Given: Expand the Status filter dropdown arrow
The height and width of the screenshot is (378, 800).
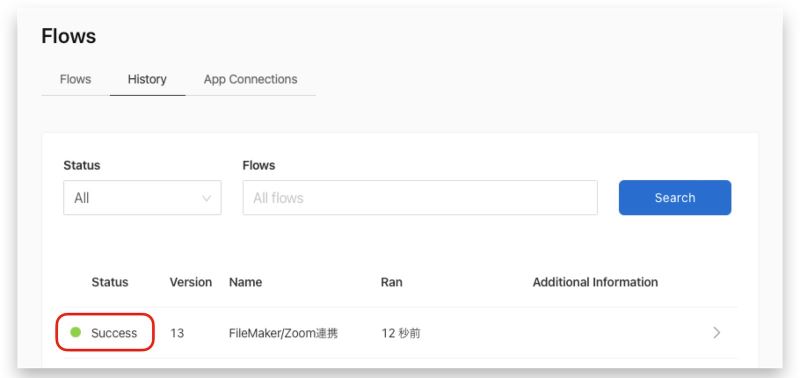Looking at the screenshot, I should coord(207,198).
